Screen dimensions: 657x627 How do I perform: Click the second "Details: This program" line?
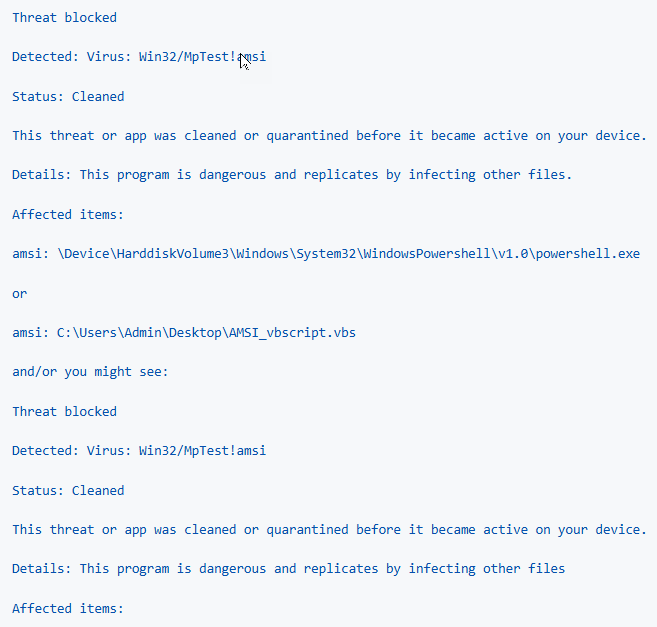coord(288,569)
